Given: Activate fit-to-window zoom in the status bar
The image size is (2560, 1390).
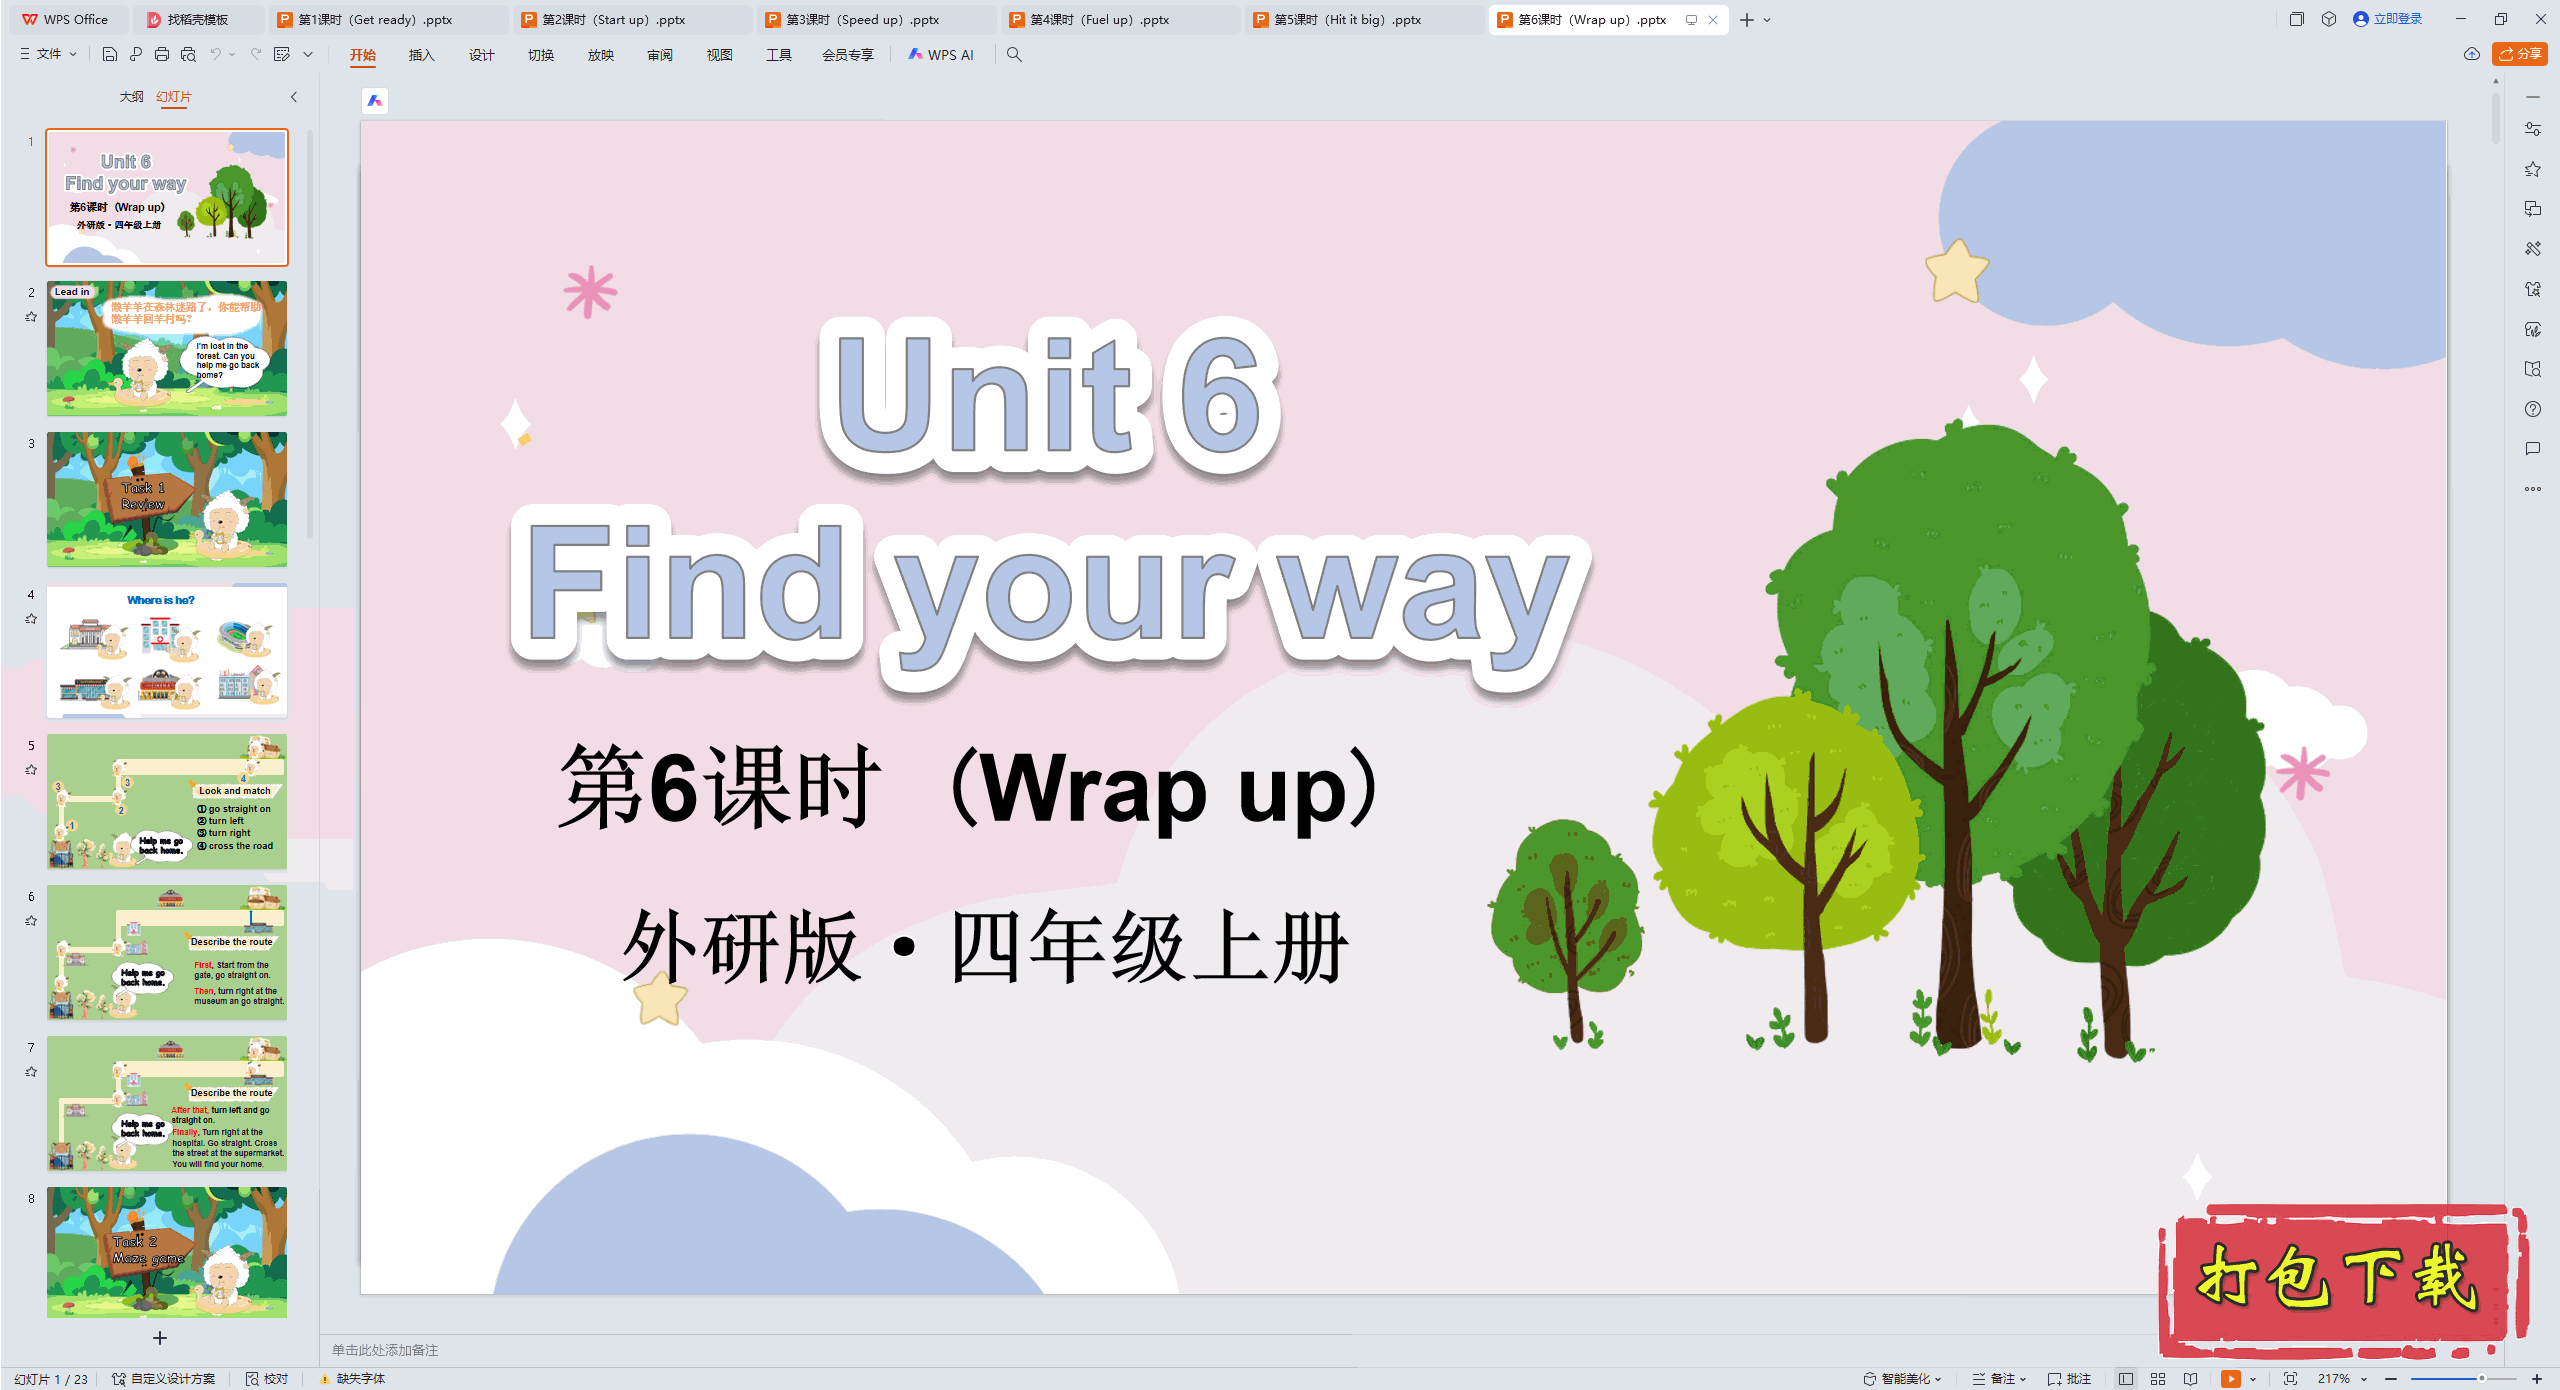Looking at the screenshot, I should pos(2291,1378).
